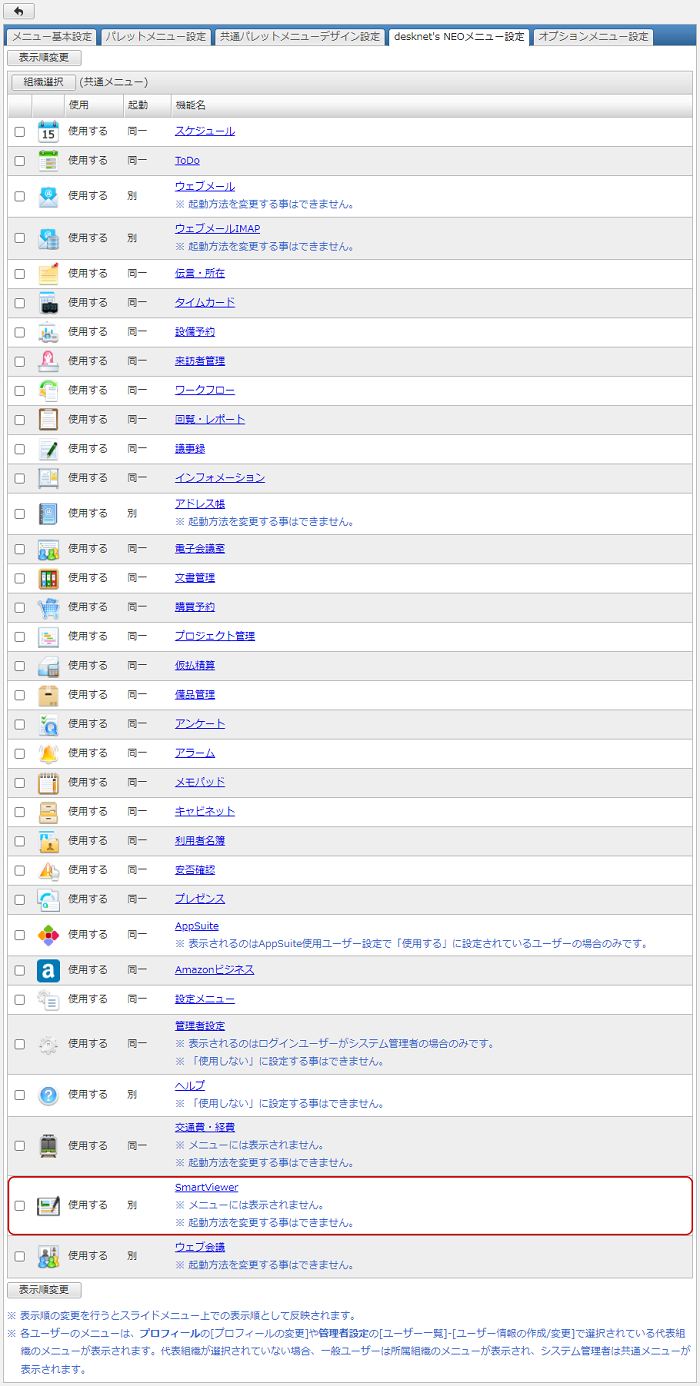
Task: Click the Schedule calendar icon
Action: click(48, 131)
